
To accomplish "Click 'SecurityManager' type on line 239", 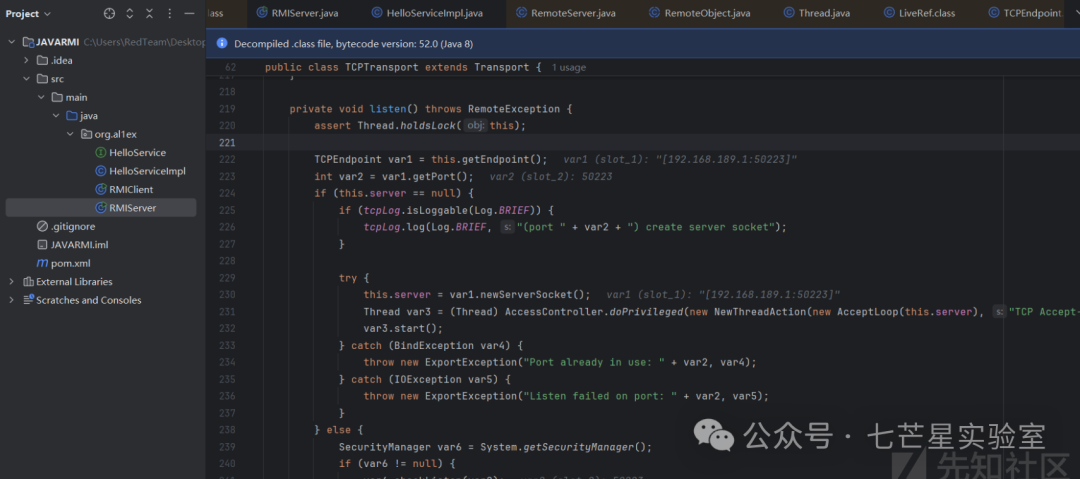I will [x=385, y=447].
